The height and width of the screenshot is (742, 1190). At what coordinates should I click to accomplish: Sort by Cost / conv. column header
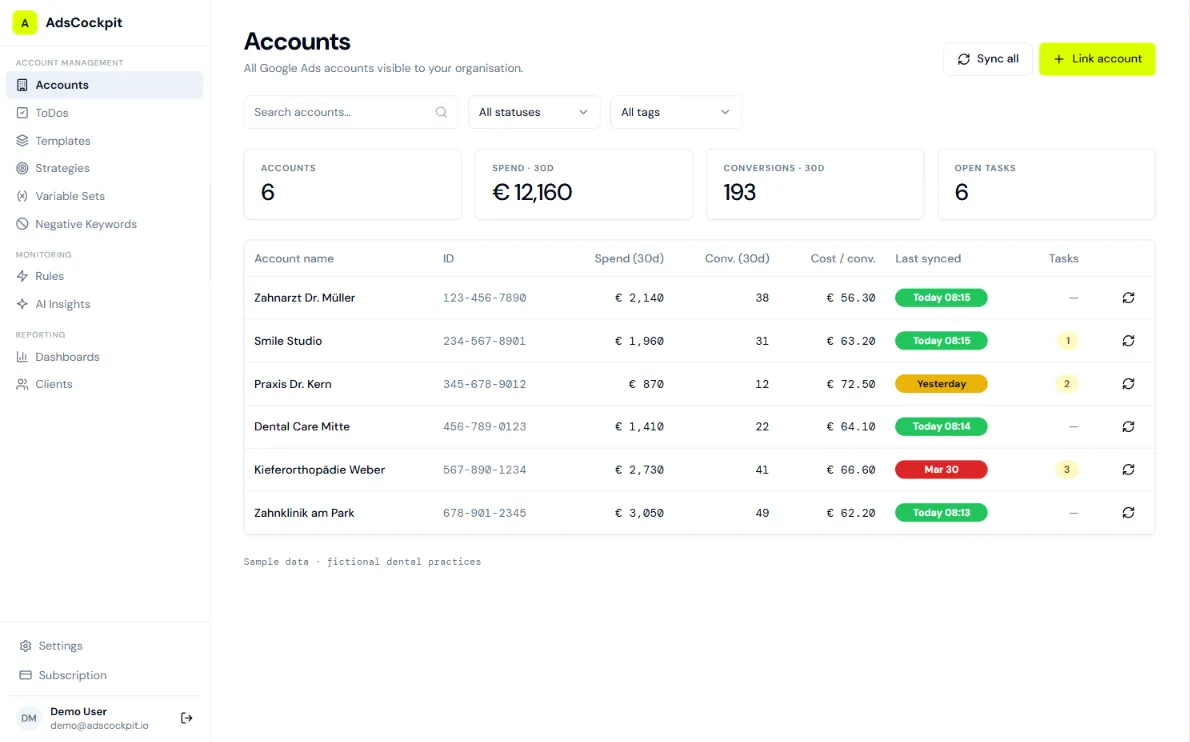pyautogui.click(x=842, y=259)
